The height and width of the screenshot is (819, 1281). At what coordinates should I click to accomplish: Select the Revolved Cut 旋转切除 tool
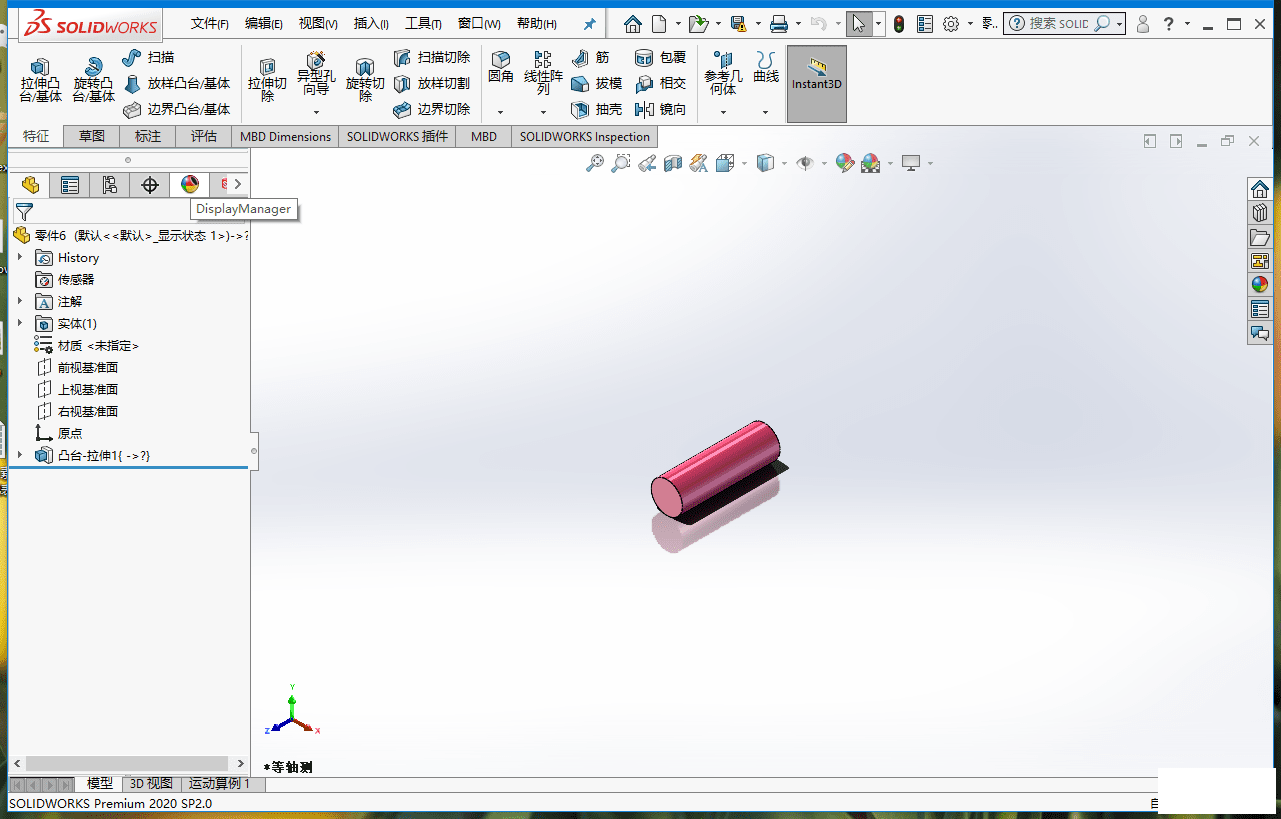coord(365,80)
